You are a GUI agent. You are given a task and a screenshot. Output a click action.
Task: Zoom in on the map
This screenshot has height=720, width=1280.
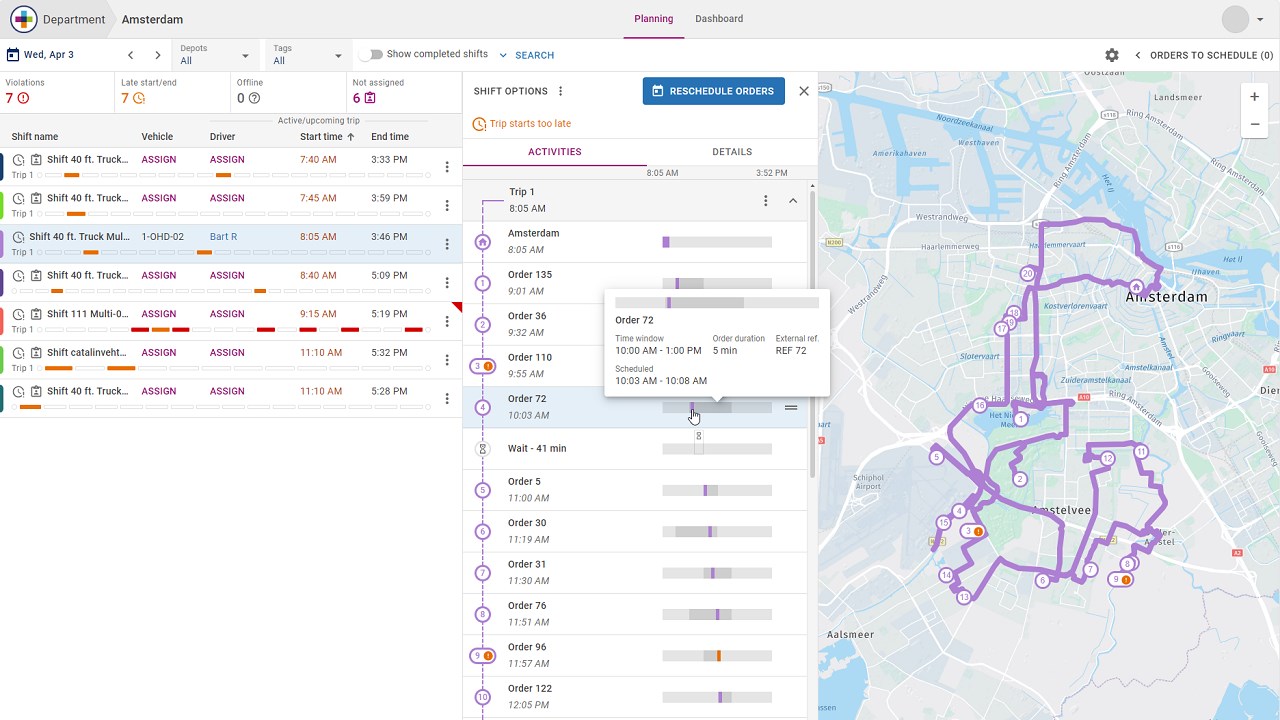click(x=1254, y=97)
